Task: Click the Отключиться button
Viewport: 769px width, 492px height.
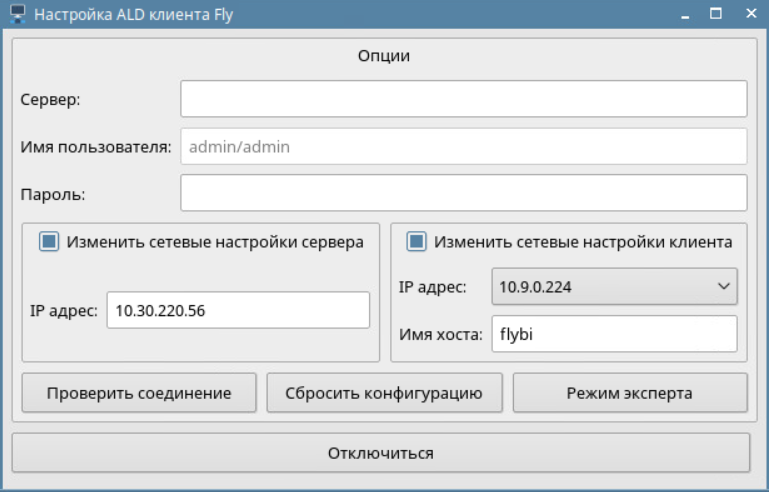Action: click(x=380, y=453)
